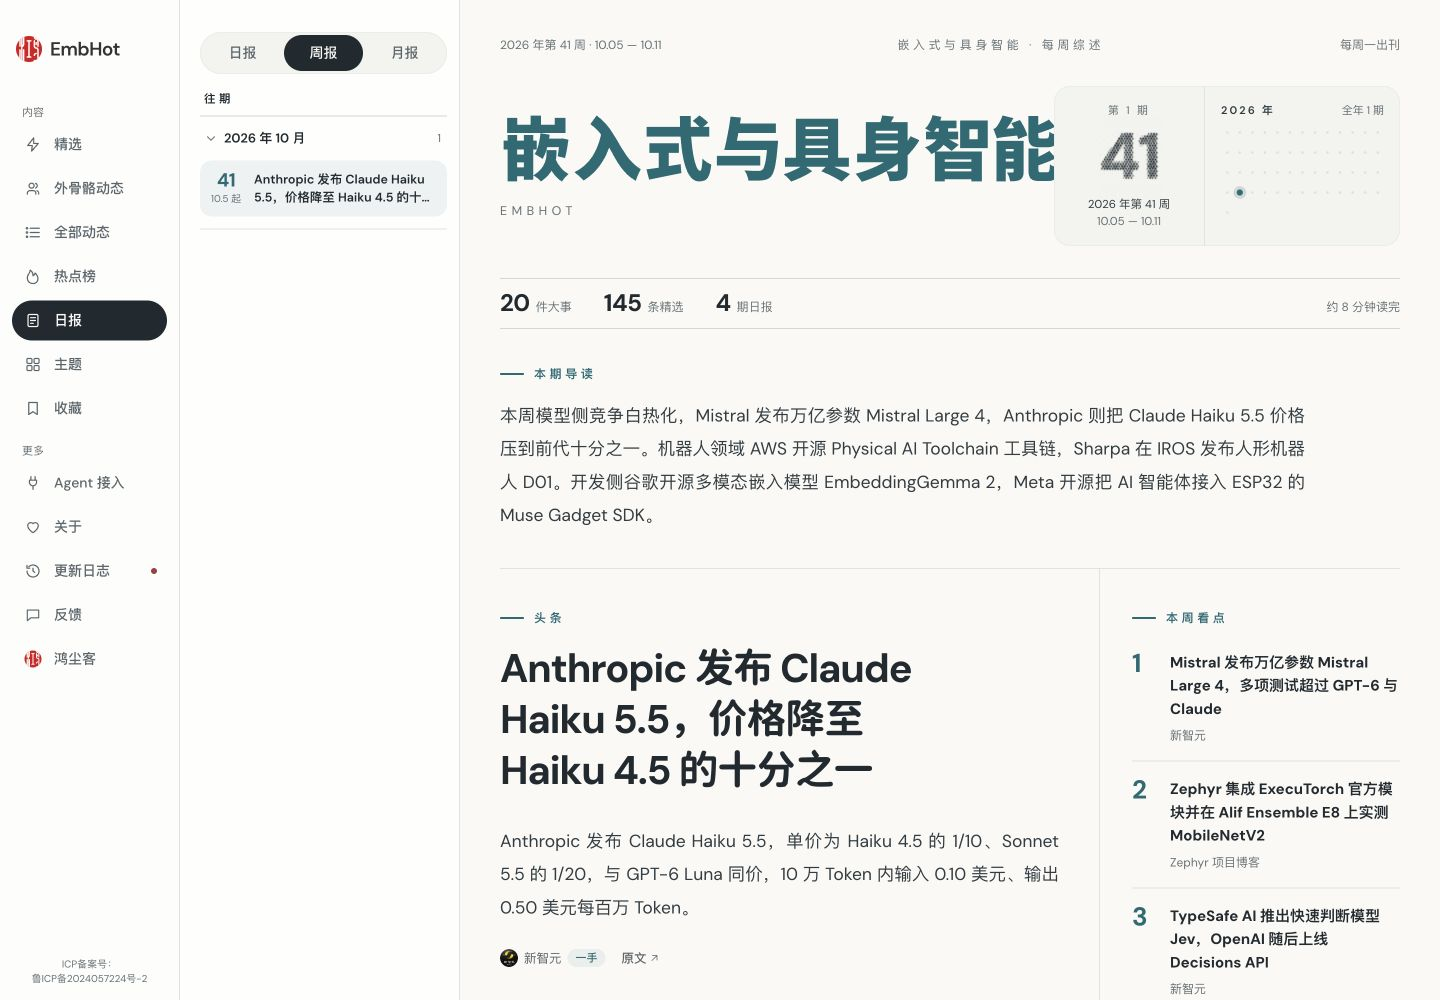1440x1000 pixels.
Task: Click the 一手 tag badge
Action: pos(586,958)
